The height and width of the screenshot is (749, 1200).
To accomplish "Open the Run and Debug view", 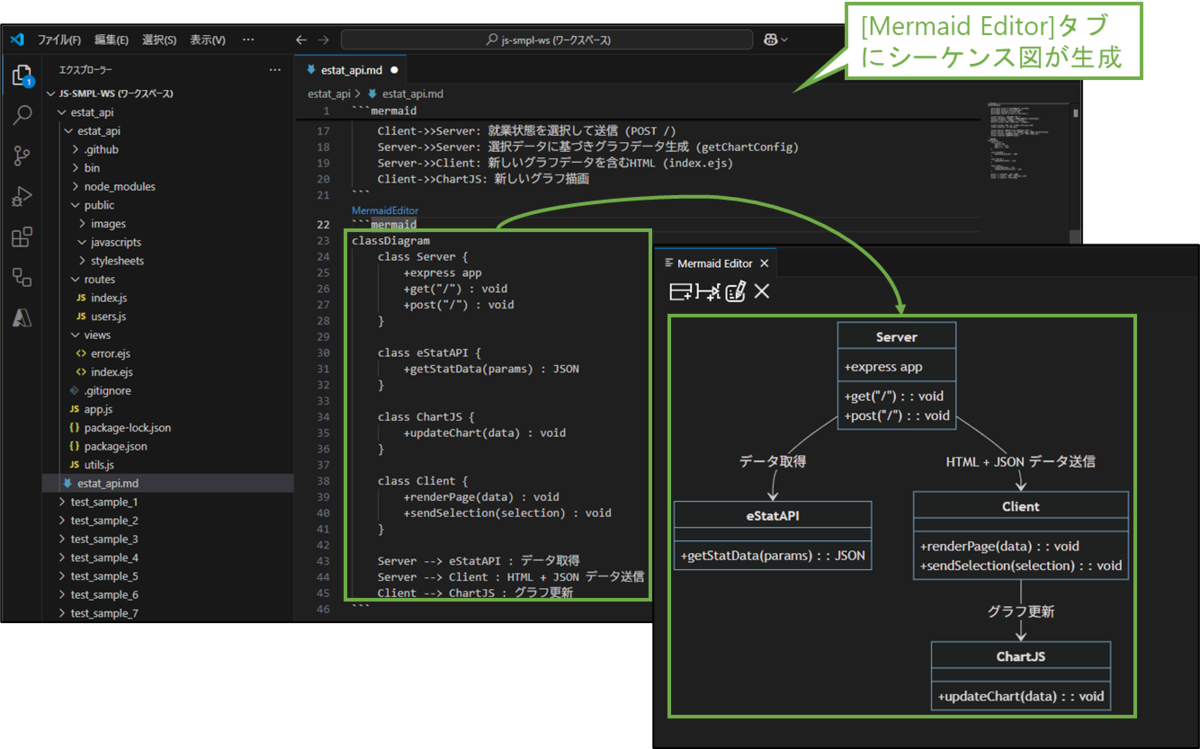I will tap(21, 197).
